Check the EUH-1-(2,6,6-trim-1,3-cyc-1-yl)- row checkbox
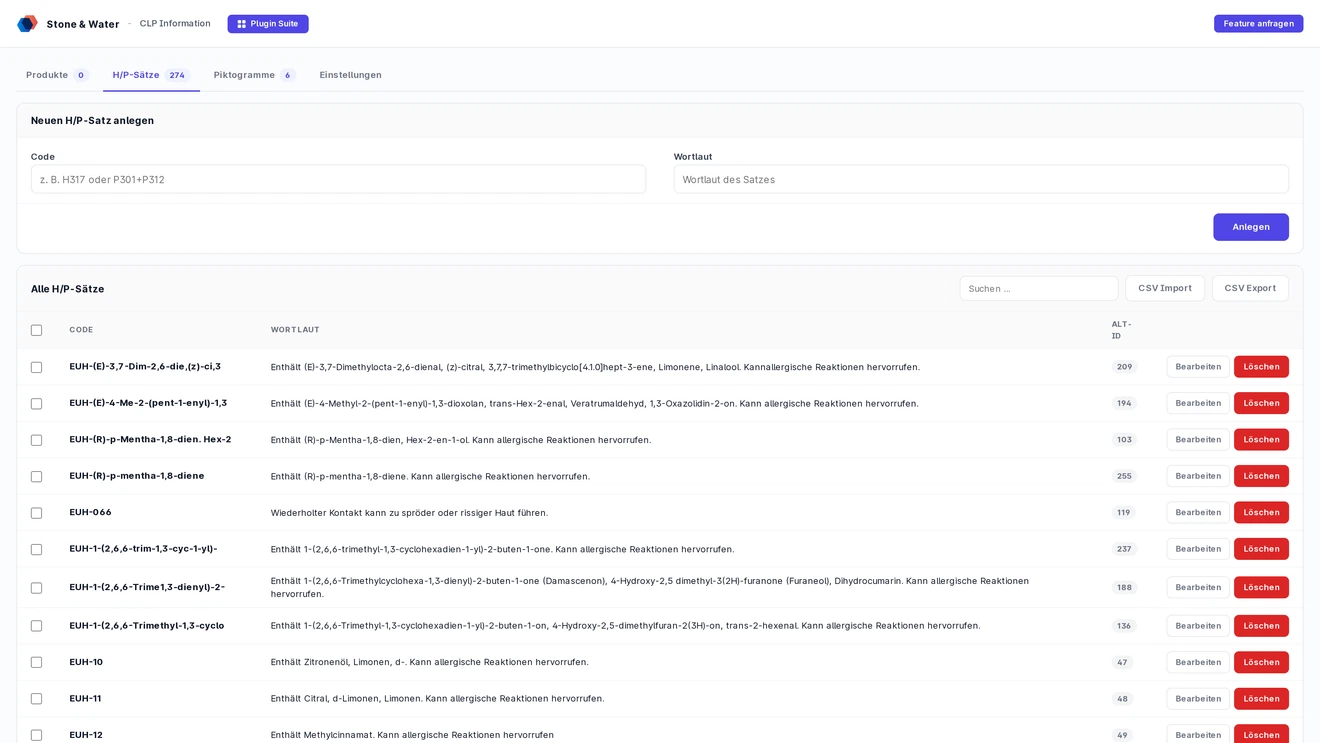 (x=36, y=549)
